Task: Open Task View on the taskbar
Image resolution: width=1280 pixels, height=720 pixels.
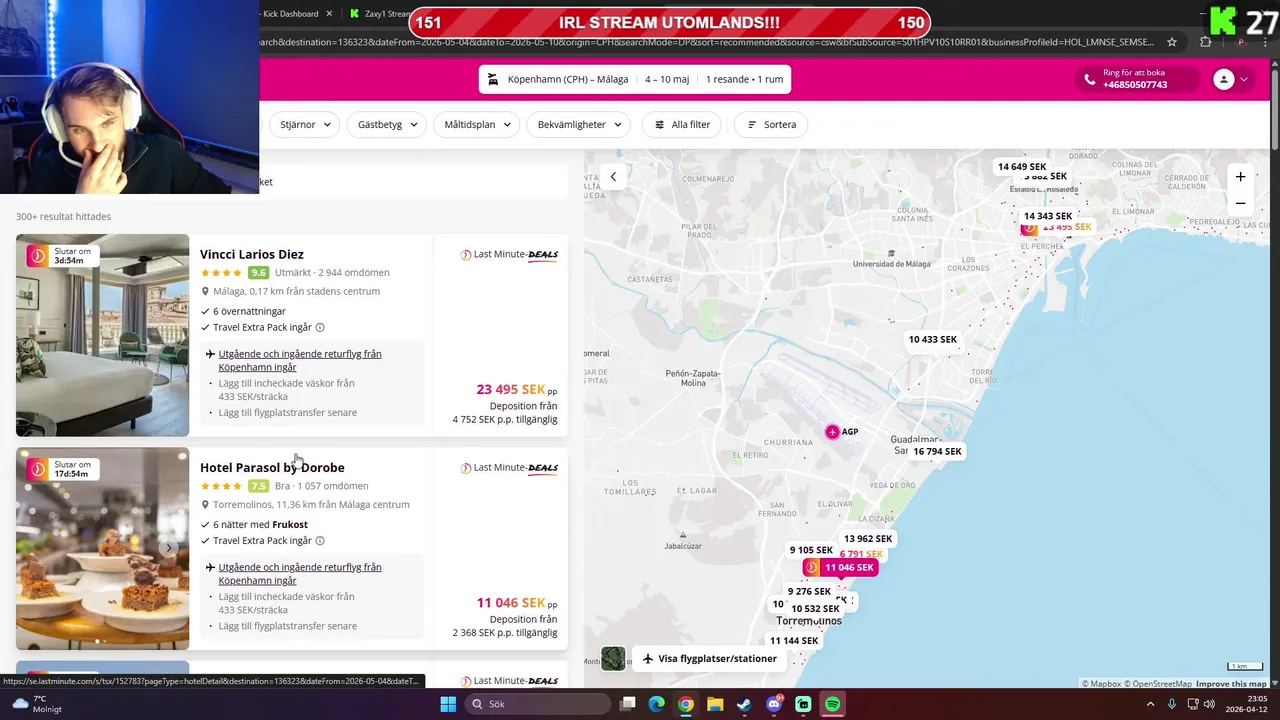Action: pyautogui.click(x=628, y=704)
